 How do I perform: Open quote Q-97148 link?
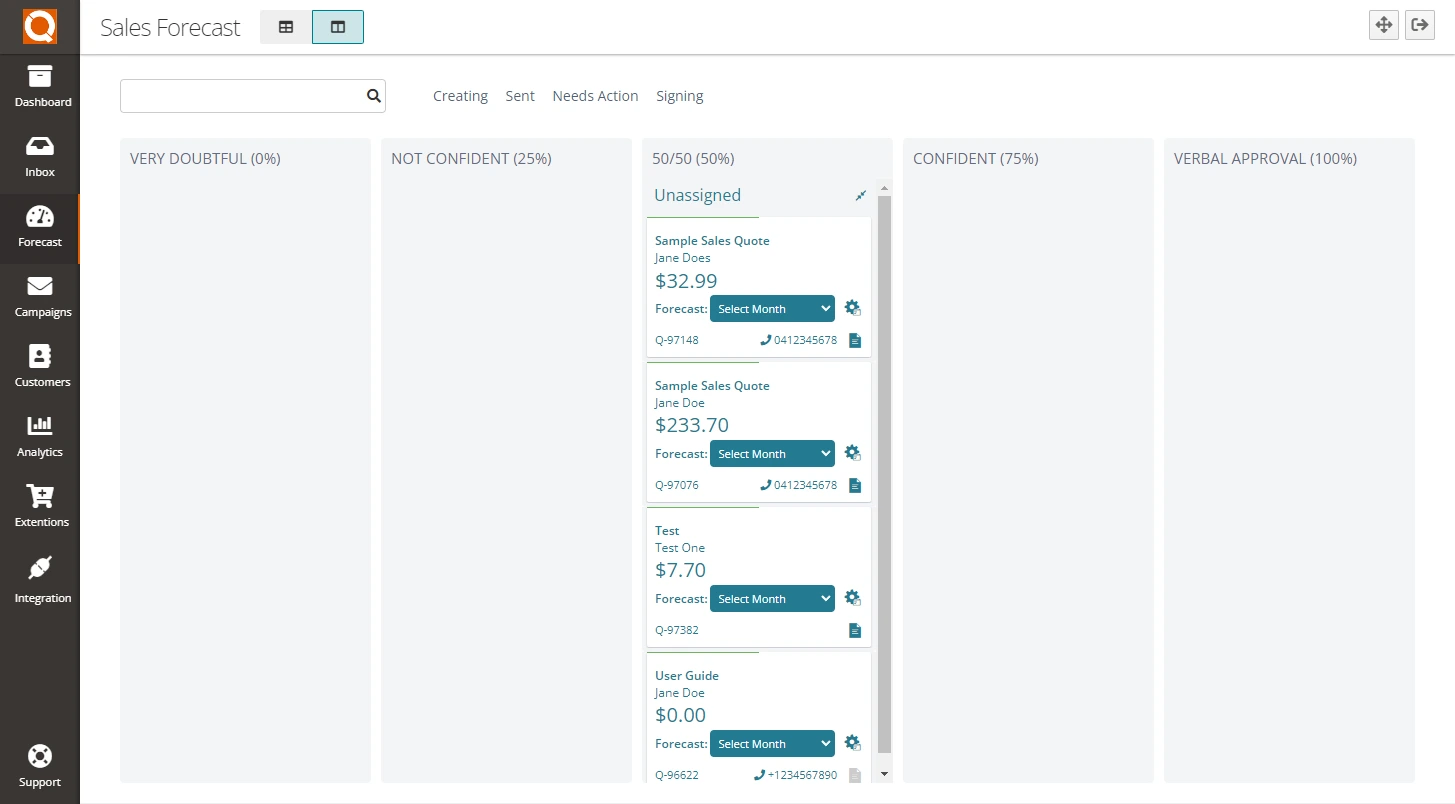(676, 340)
